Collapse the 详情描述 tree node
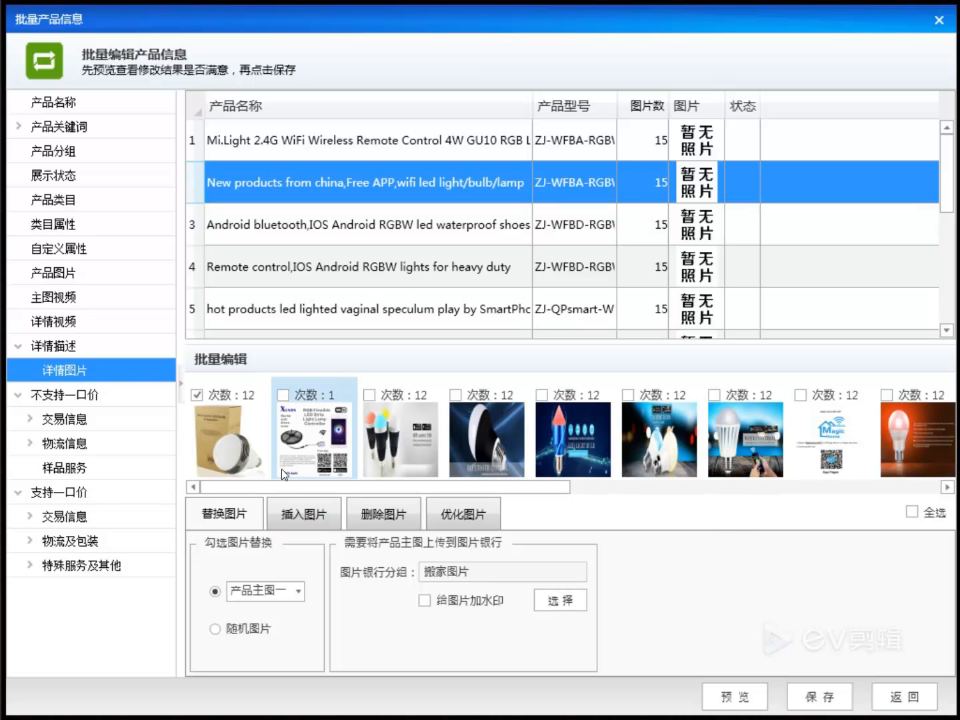Image resolution: width=960 pixels, height=720 pixels. coord(18,346)
